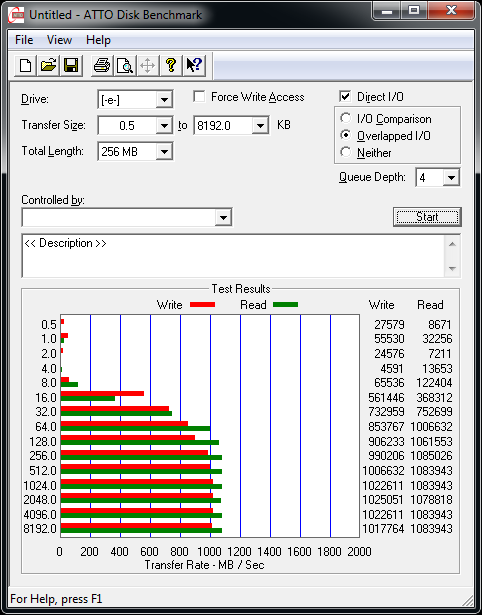Image resolution: width=482 pixels, height=615 pixels.
Task: Activate the context help arrow icon
Action: (x=194, y=65)
